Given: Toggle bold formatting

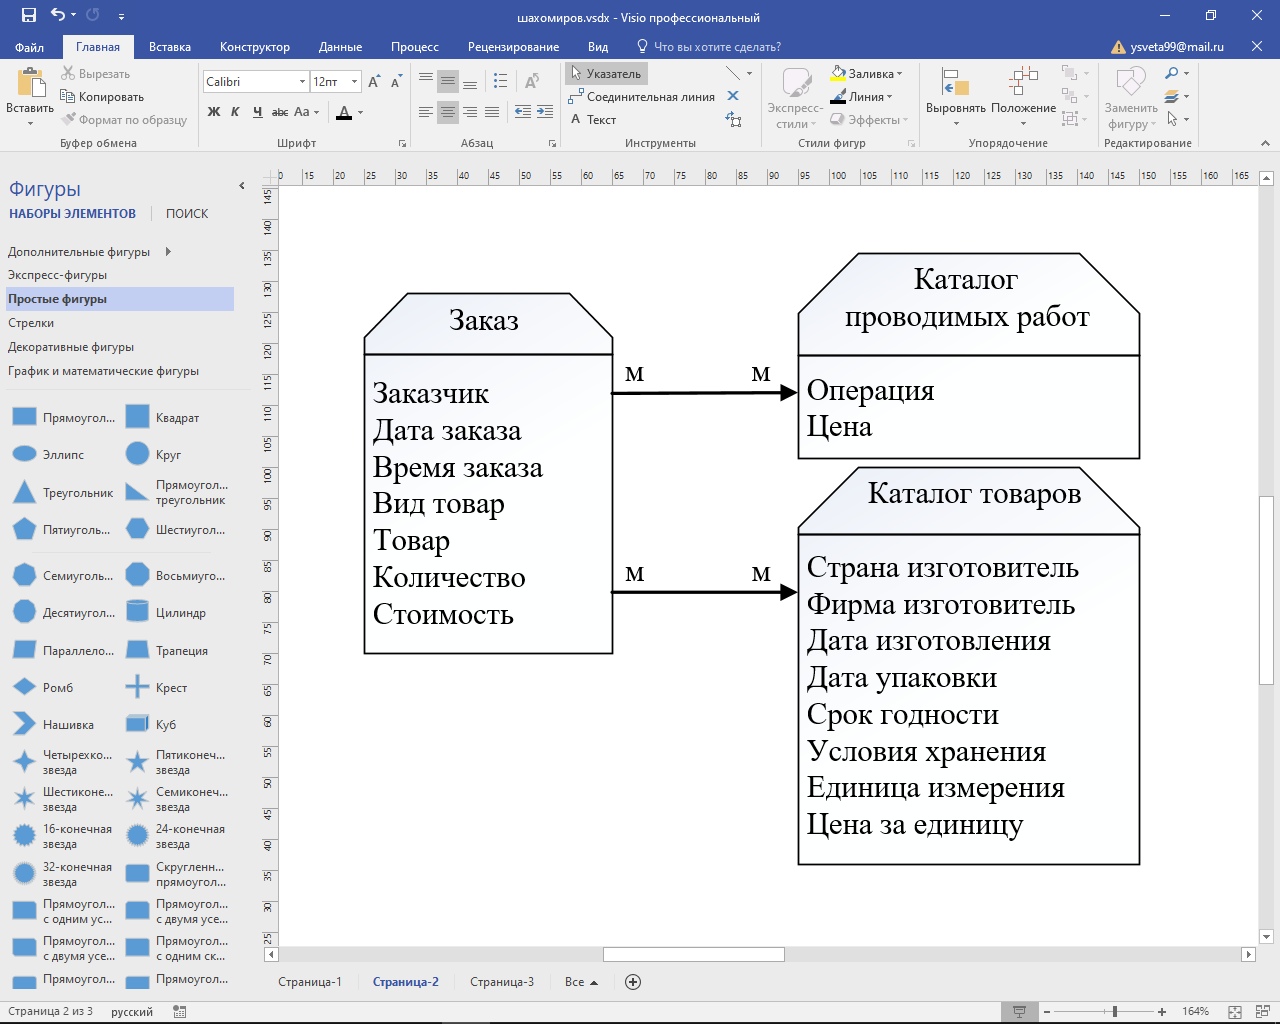Looking at the screenshot, I should click(214, 112).
